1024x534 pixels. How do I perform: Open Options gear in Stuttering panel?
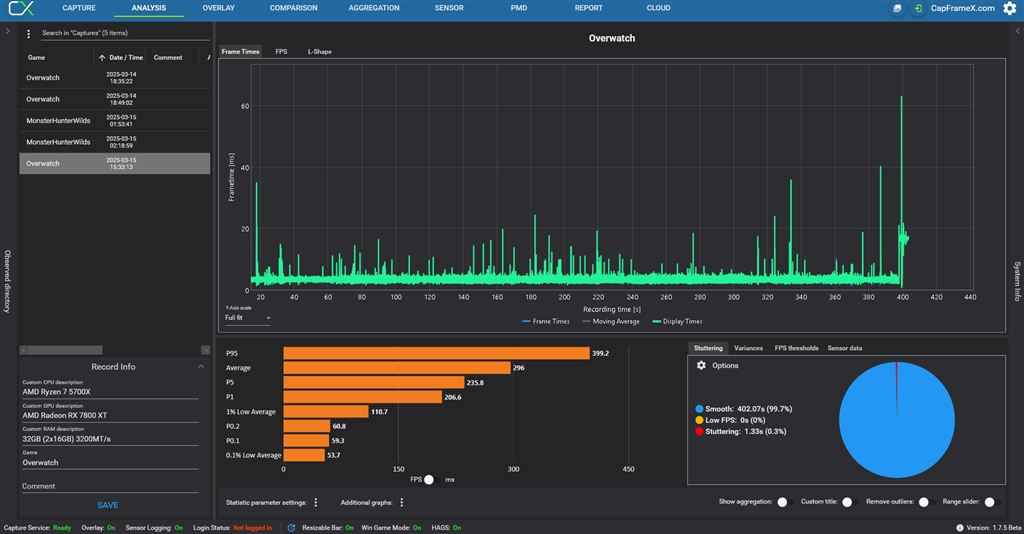(701, 366)
